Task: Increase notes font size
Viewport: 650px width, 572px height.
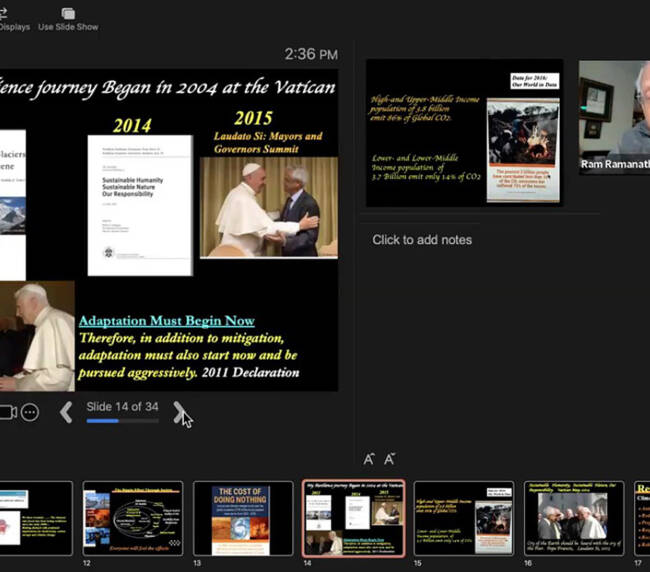Action: pyautogui.click(x=369, y=459)
